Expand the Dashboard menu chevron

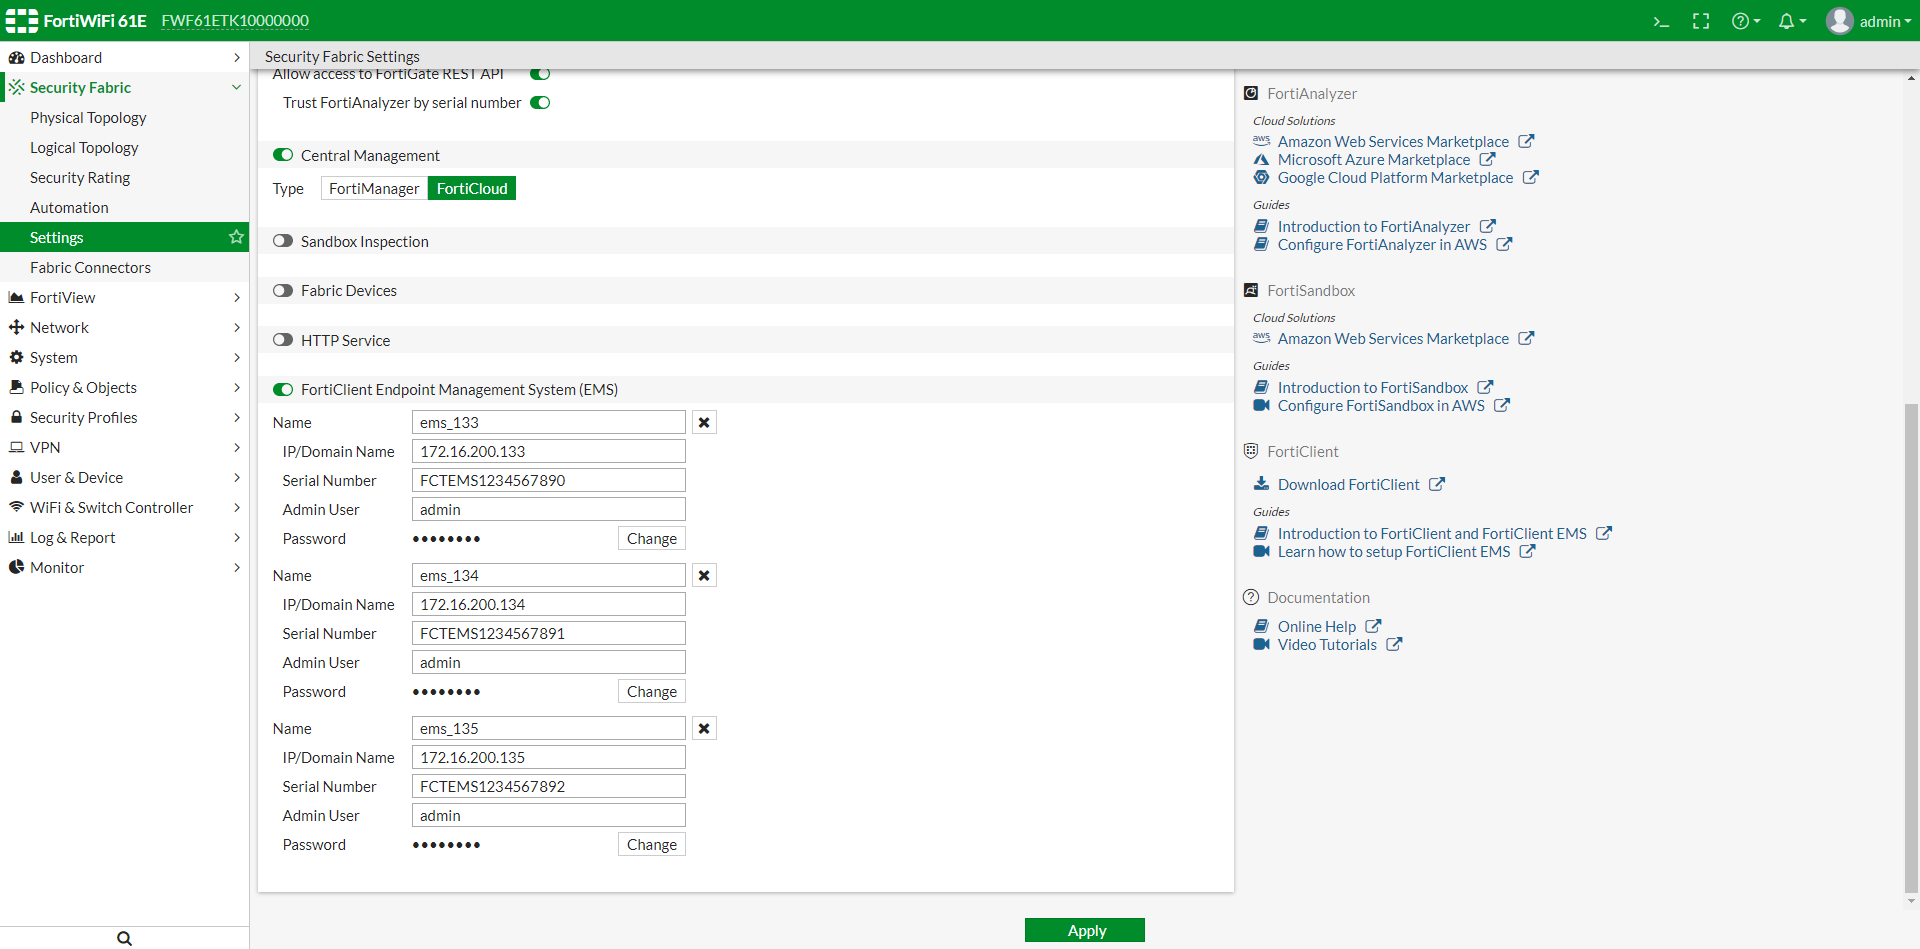pyautogui.click(x=237, y=57)
